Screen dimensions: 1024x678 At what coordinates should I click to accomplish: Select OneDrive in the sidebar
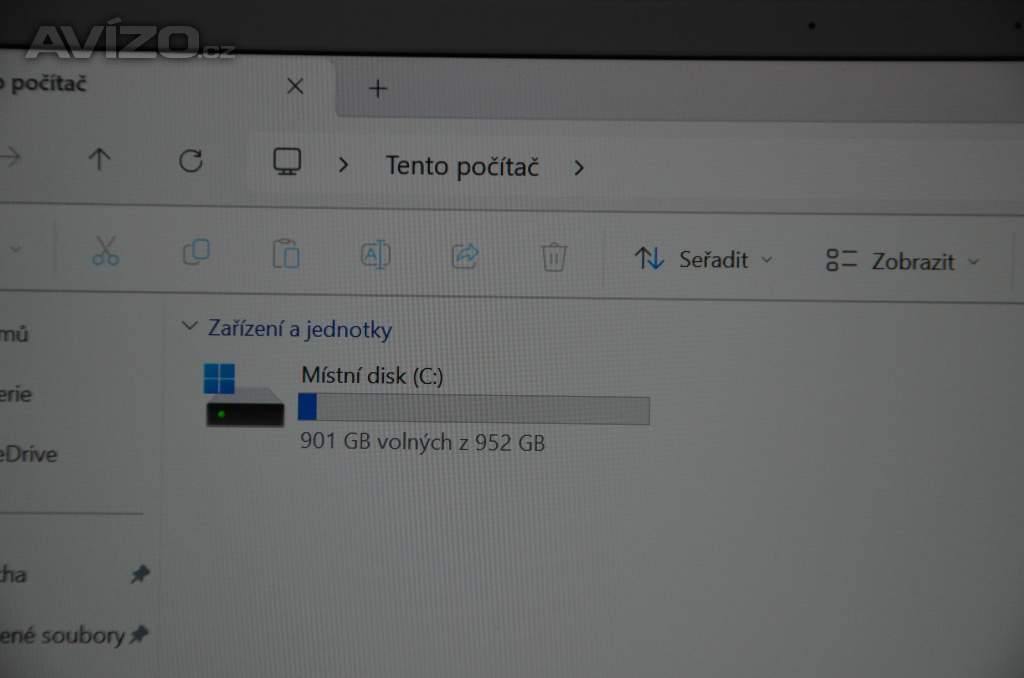pos(29,454)
